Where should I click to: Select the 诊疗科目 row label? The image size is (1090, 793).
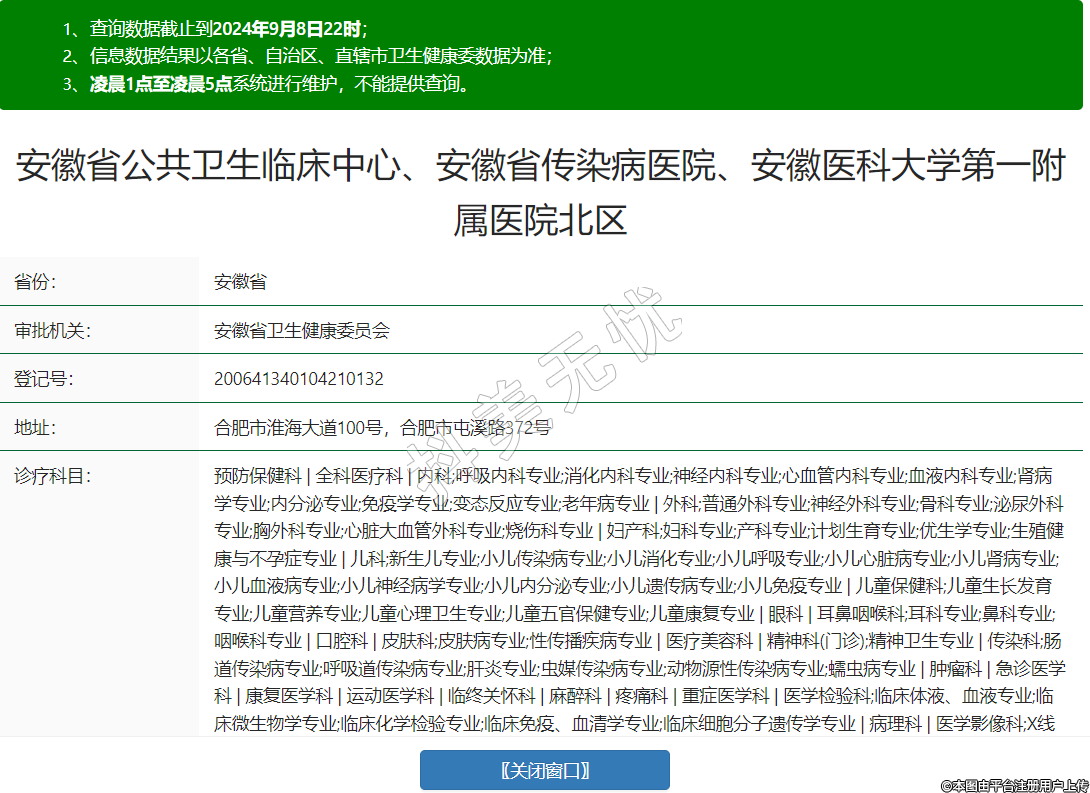[x=52, y=476]
